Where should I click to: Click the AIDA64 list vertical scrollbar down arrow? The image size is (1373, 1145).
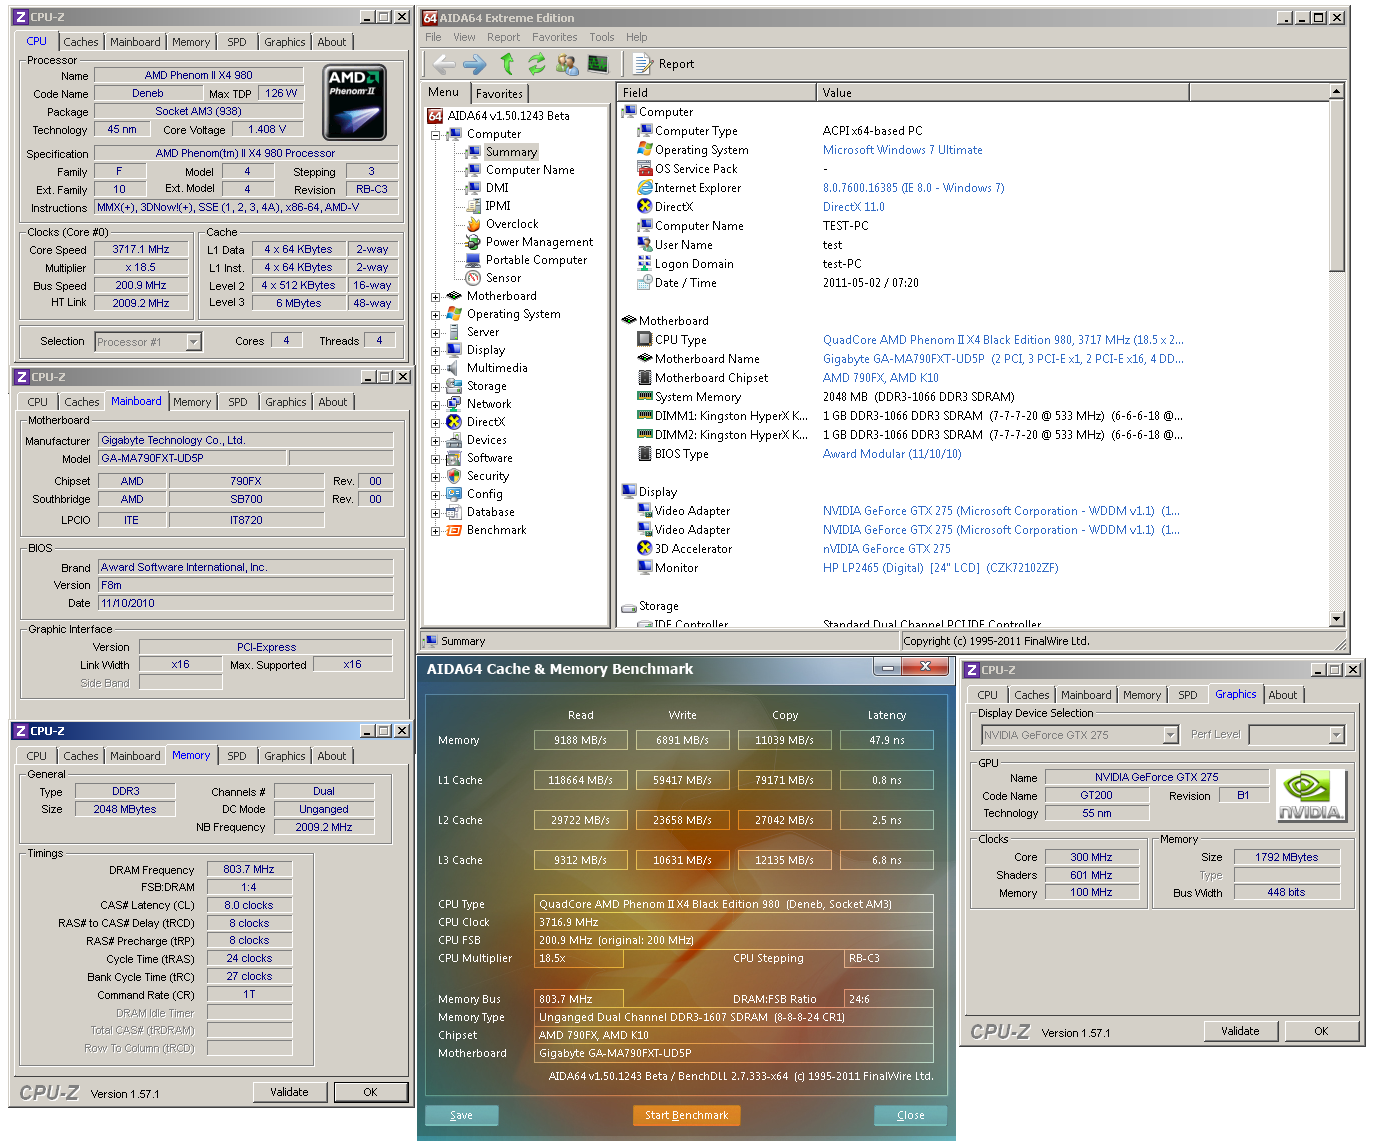(1337, 619)
